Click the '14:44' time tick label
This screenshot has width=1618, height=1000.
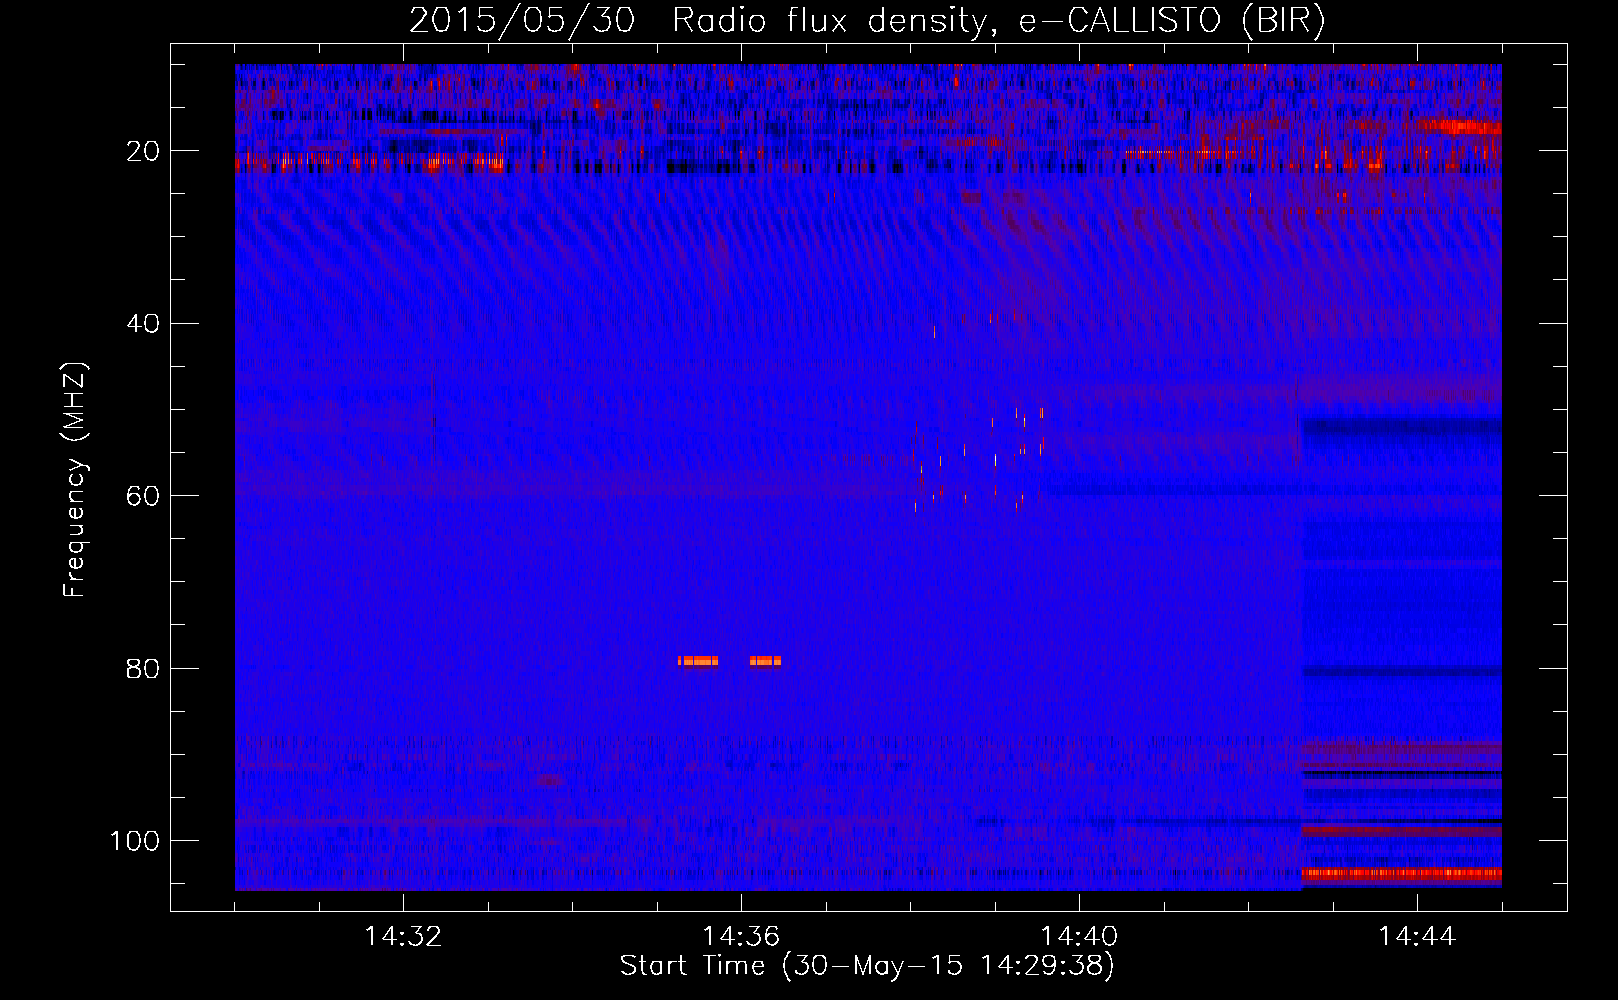pyautogui.click(x=1417, y=937)
